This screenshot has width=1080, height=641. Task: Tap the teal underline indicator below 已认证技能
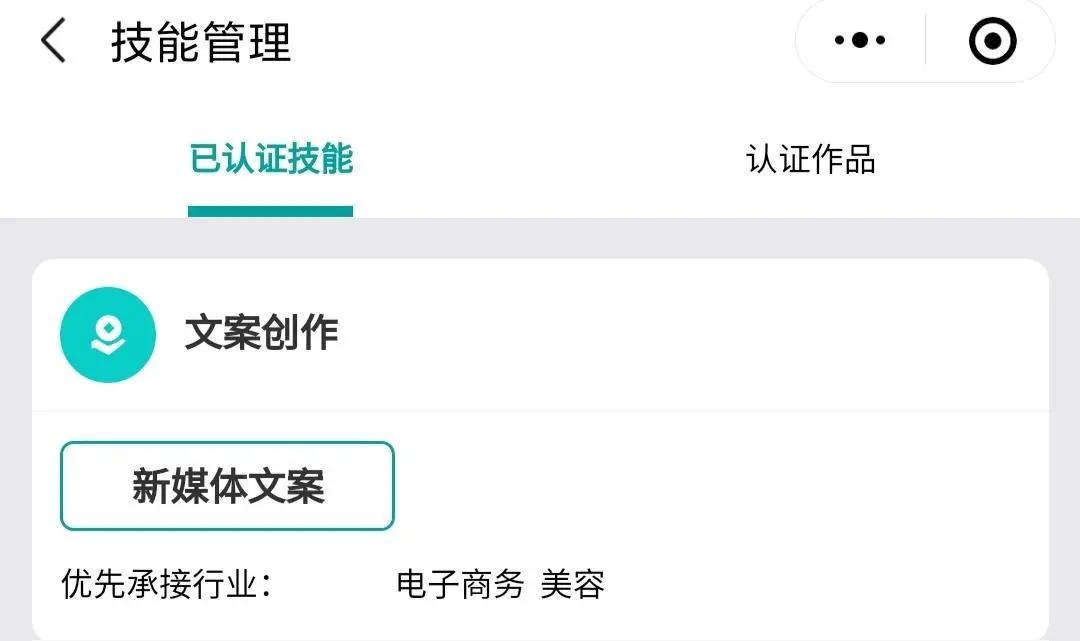(270, 210)
